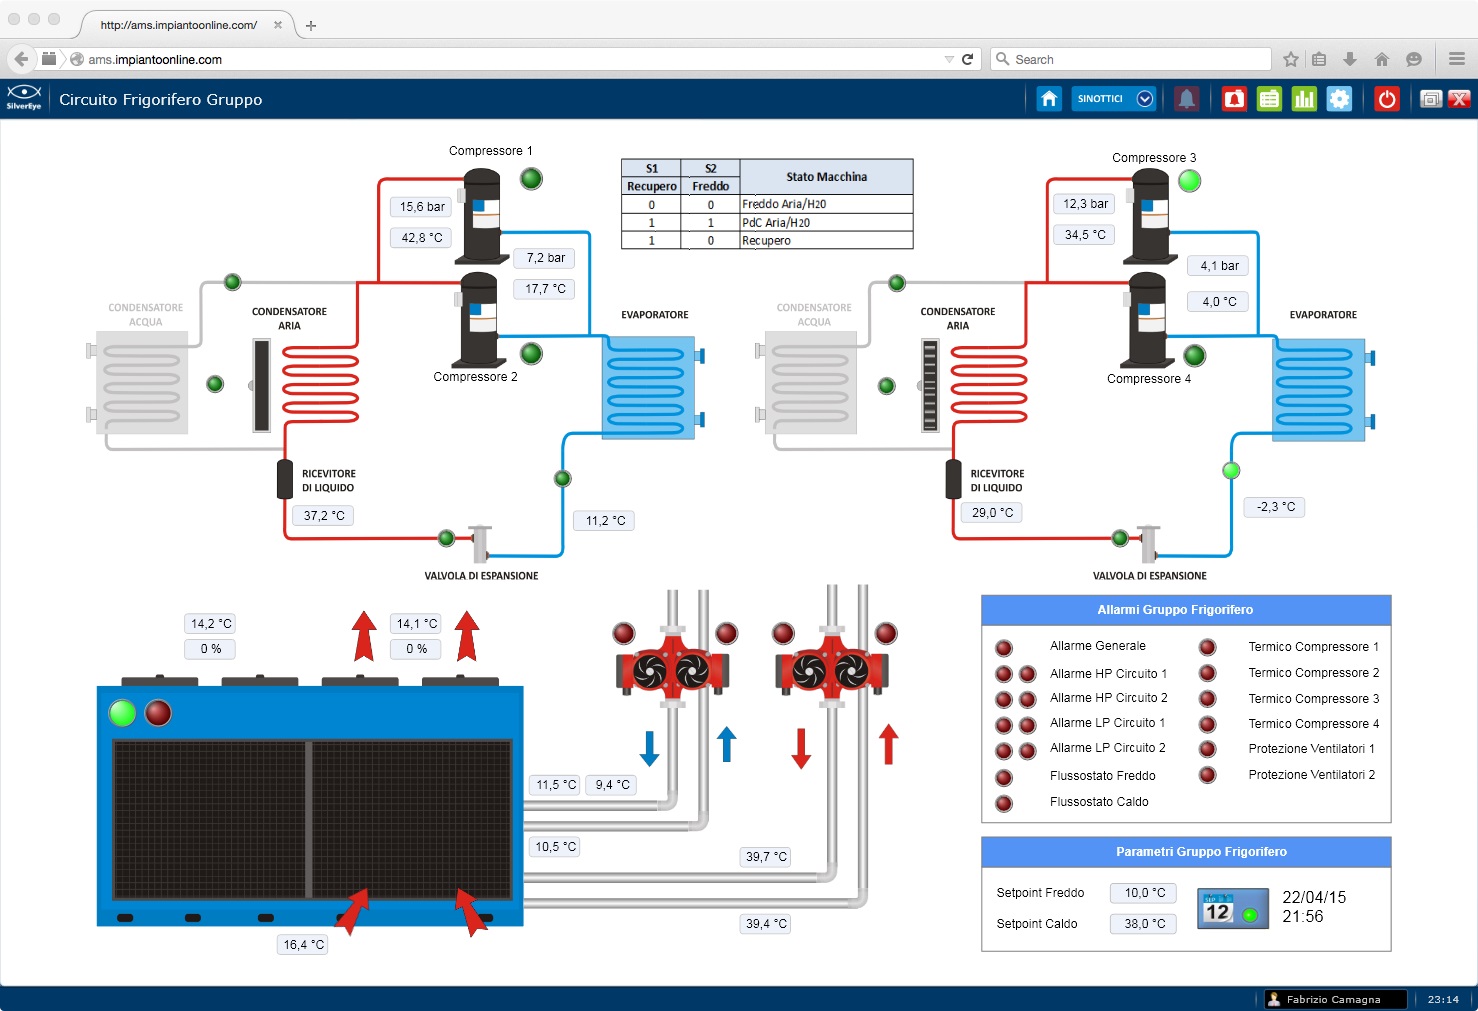Screen dimensions: 1478x1011
Task: Click the Setpoint Freddo 10,0 °C value
Action: pos(1144,893)
